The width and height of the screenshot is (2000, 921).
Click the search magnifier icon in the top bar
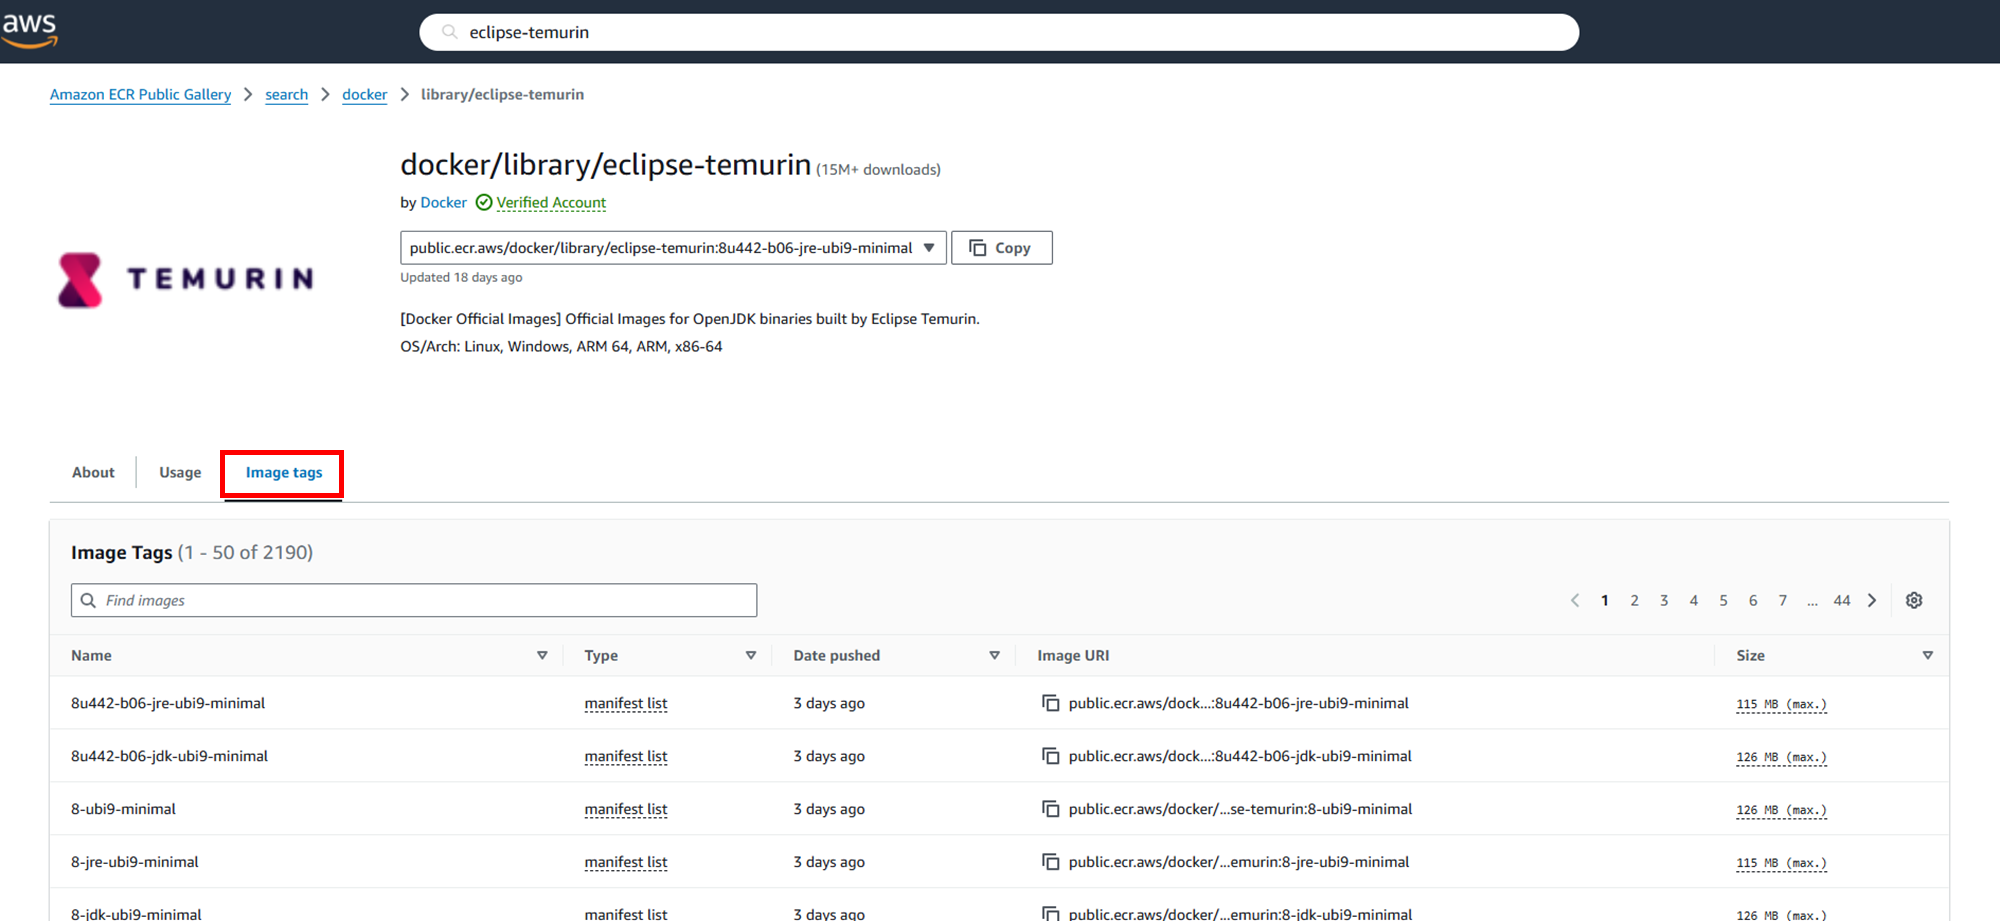click(450, 32)
